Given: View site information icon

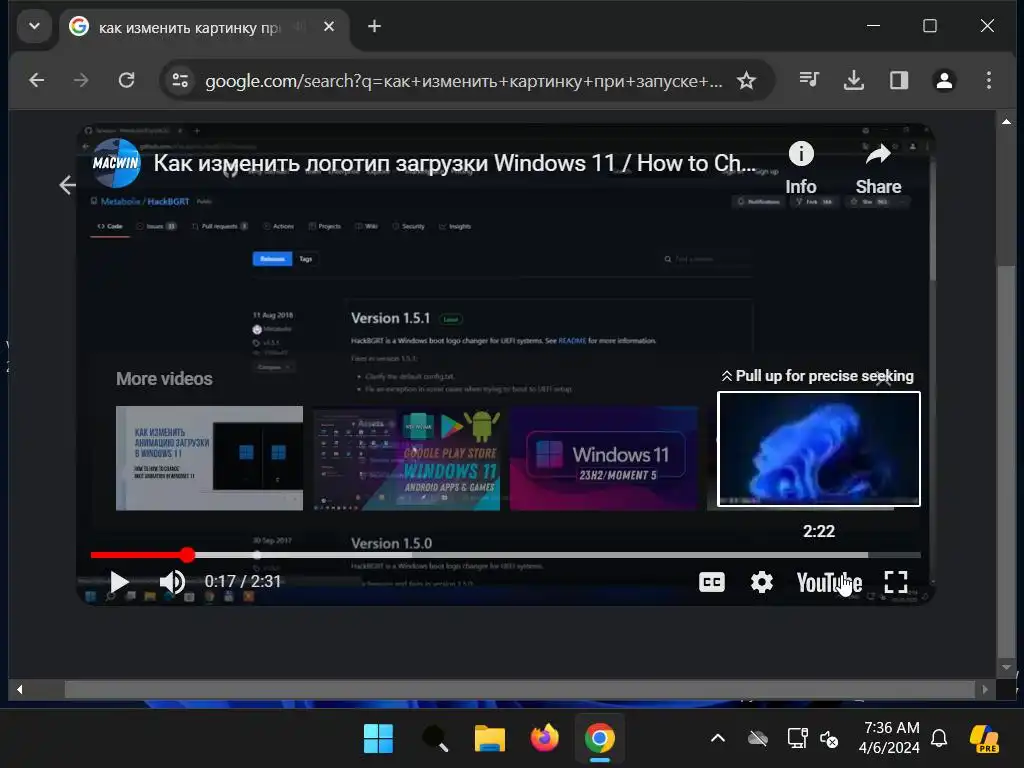Looking at the screenshot, I should [180, 80].
